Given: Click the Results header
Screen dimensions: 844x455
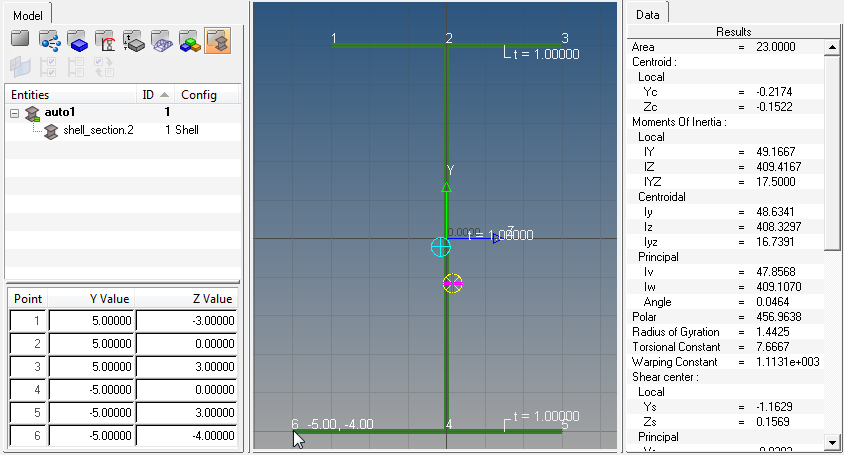Looking at the screenshot, I should point(733,32).
